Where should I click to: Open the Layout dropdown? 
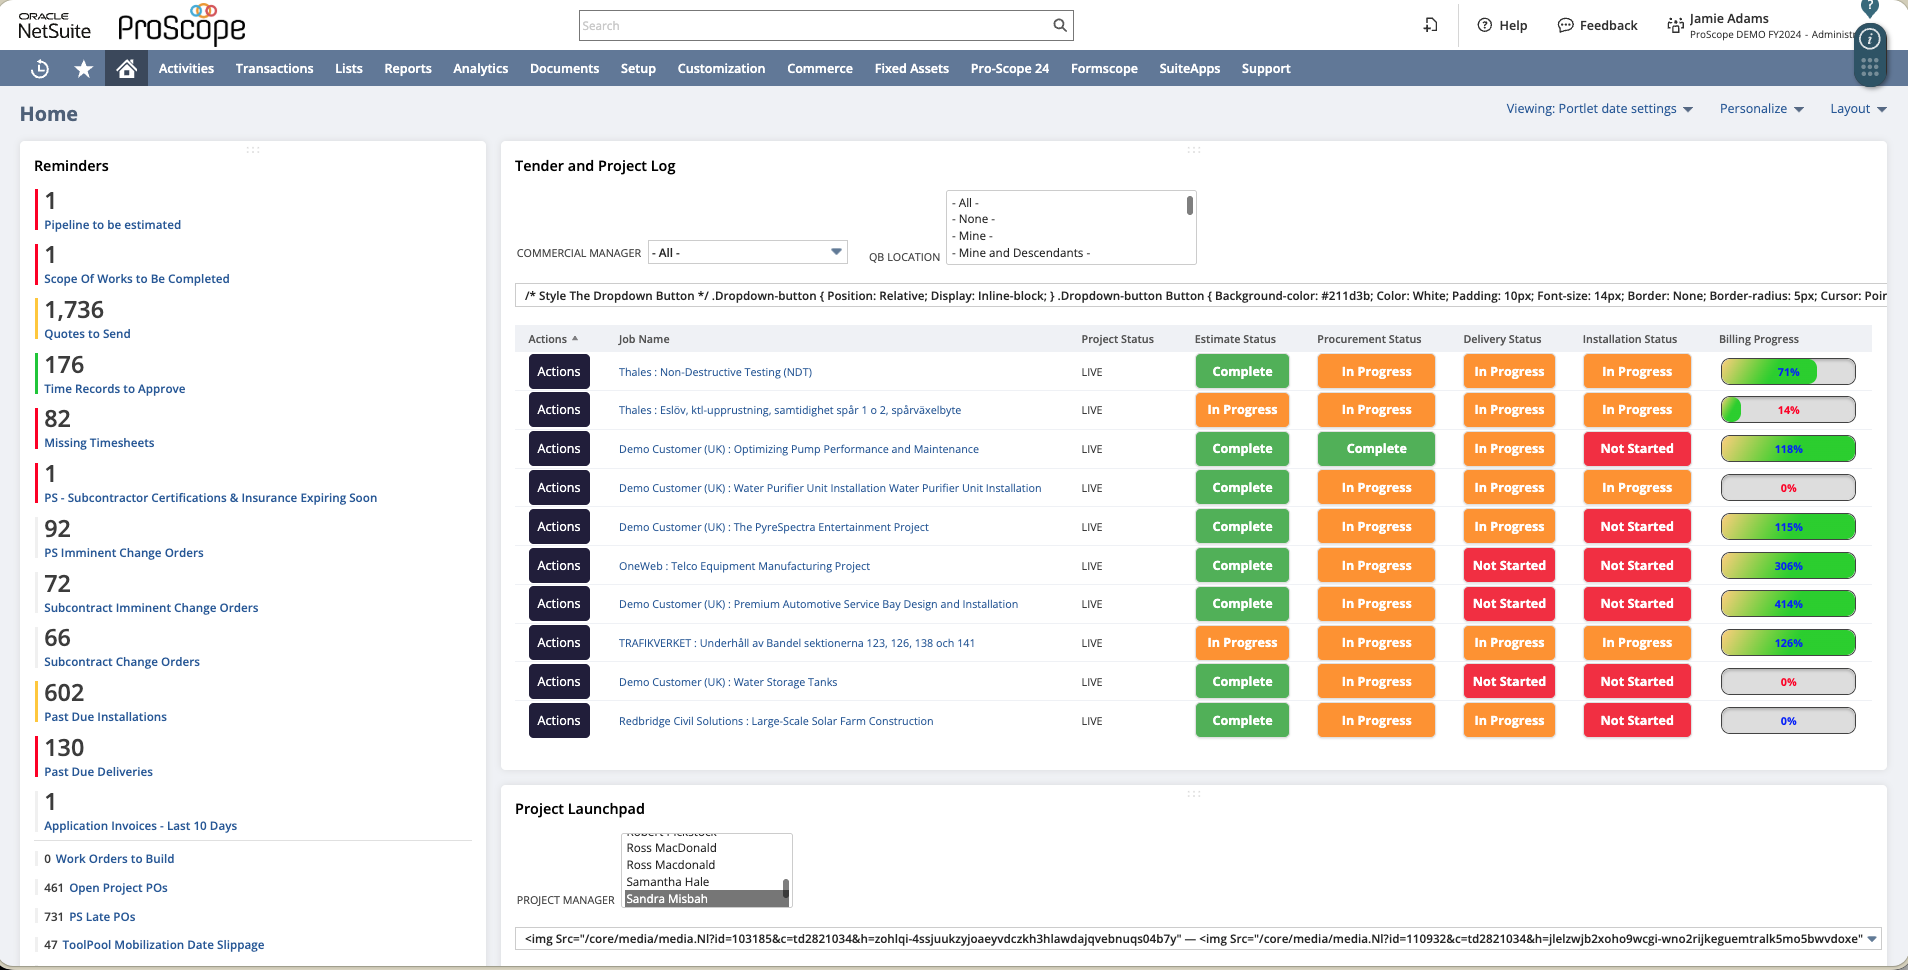(x=1858, y=109)
